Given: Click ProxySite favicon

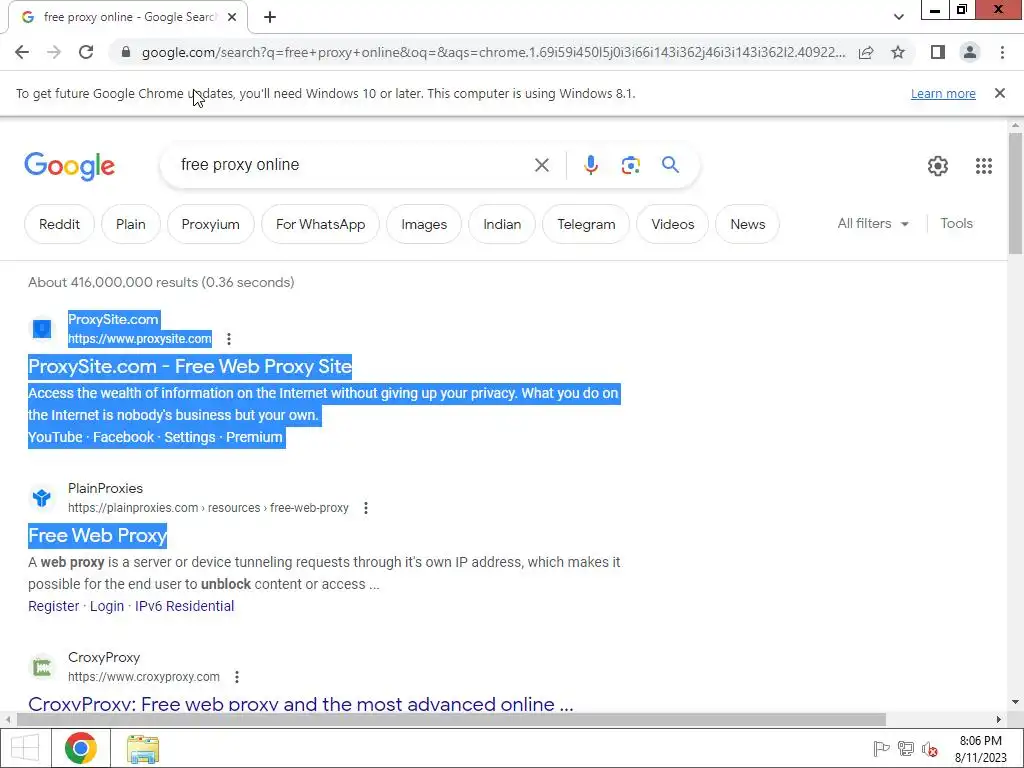Looking at the screenshot, I should point(42,328).
